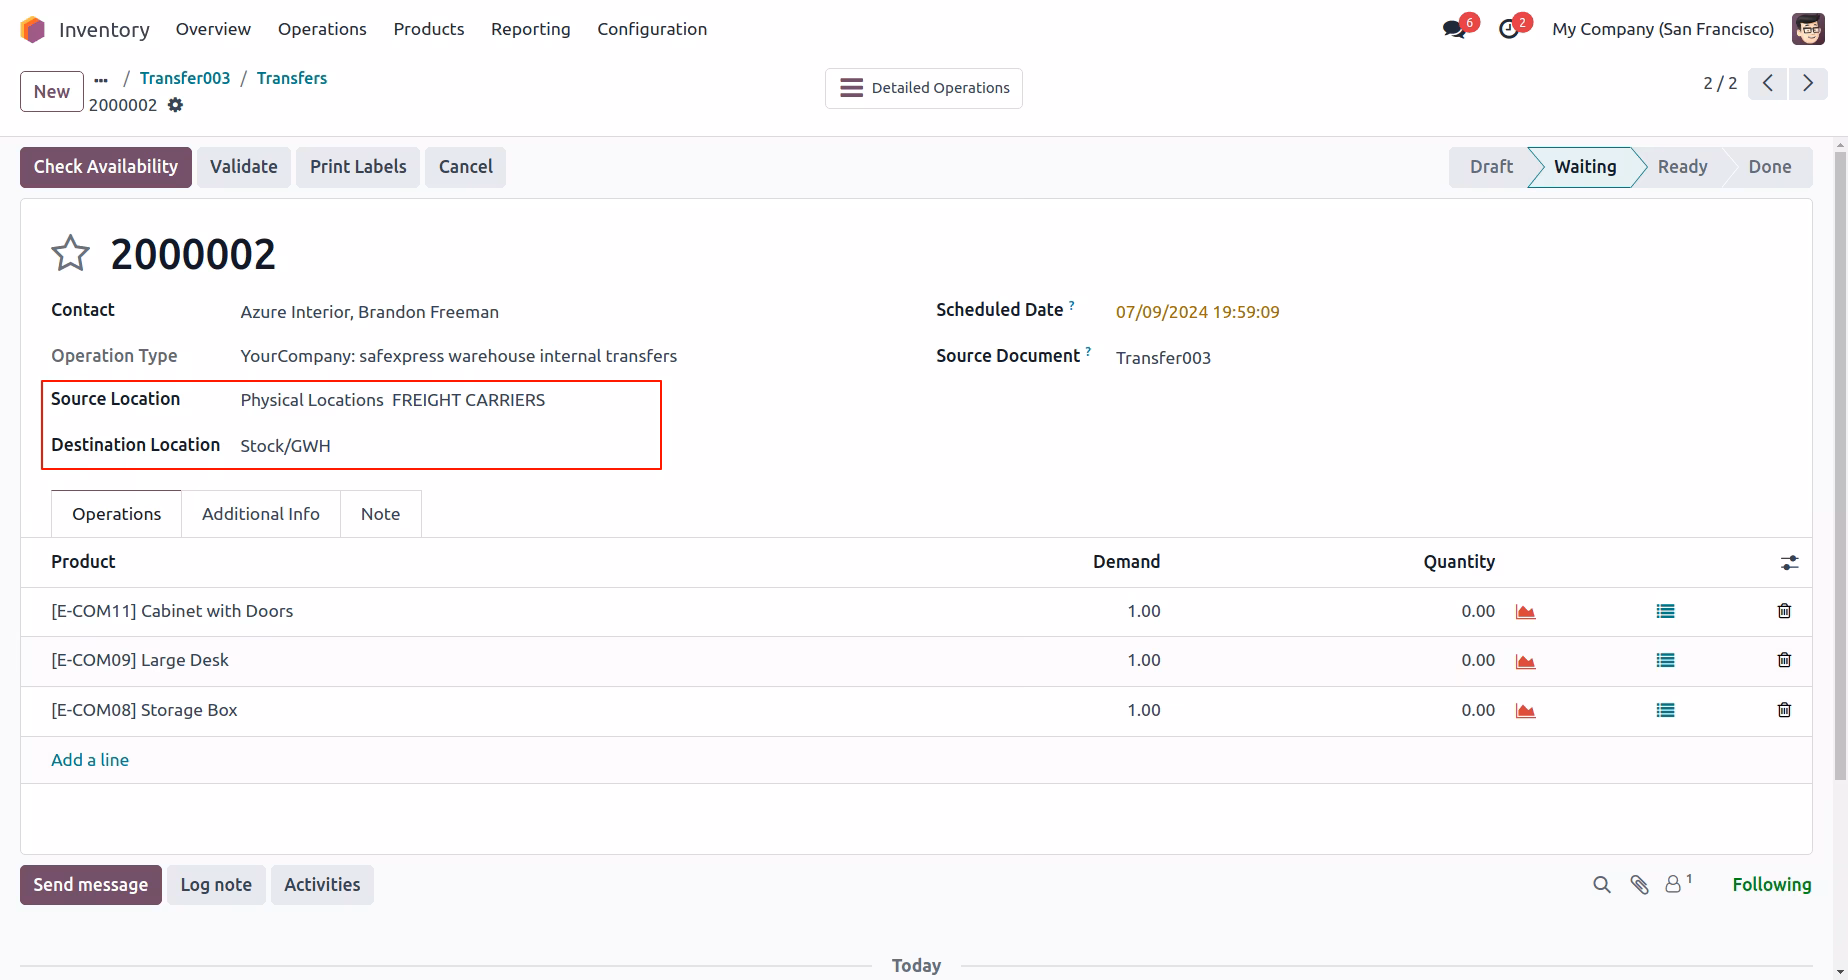This screenshot has width=1848, height=980.
Task: Open the Overview menu
Action: (213, 29)
